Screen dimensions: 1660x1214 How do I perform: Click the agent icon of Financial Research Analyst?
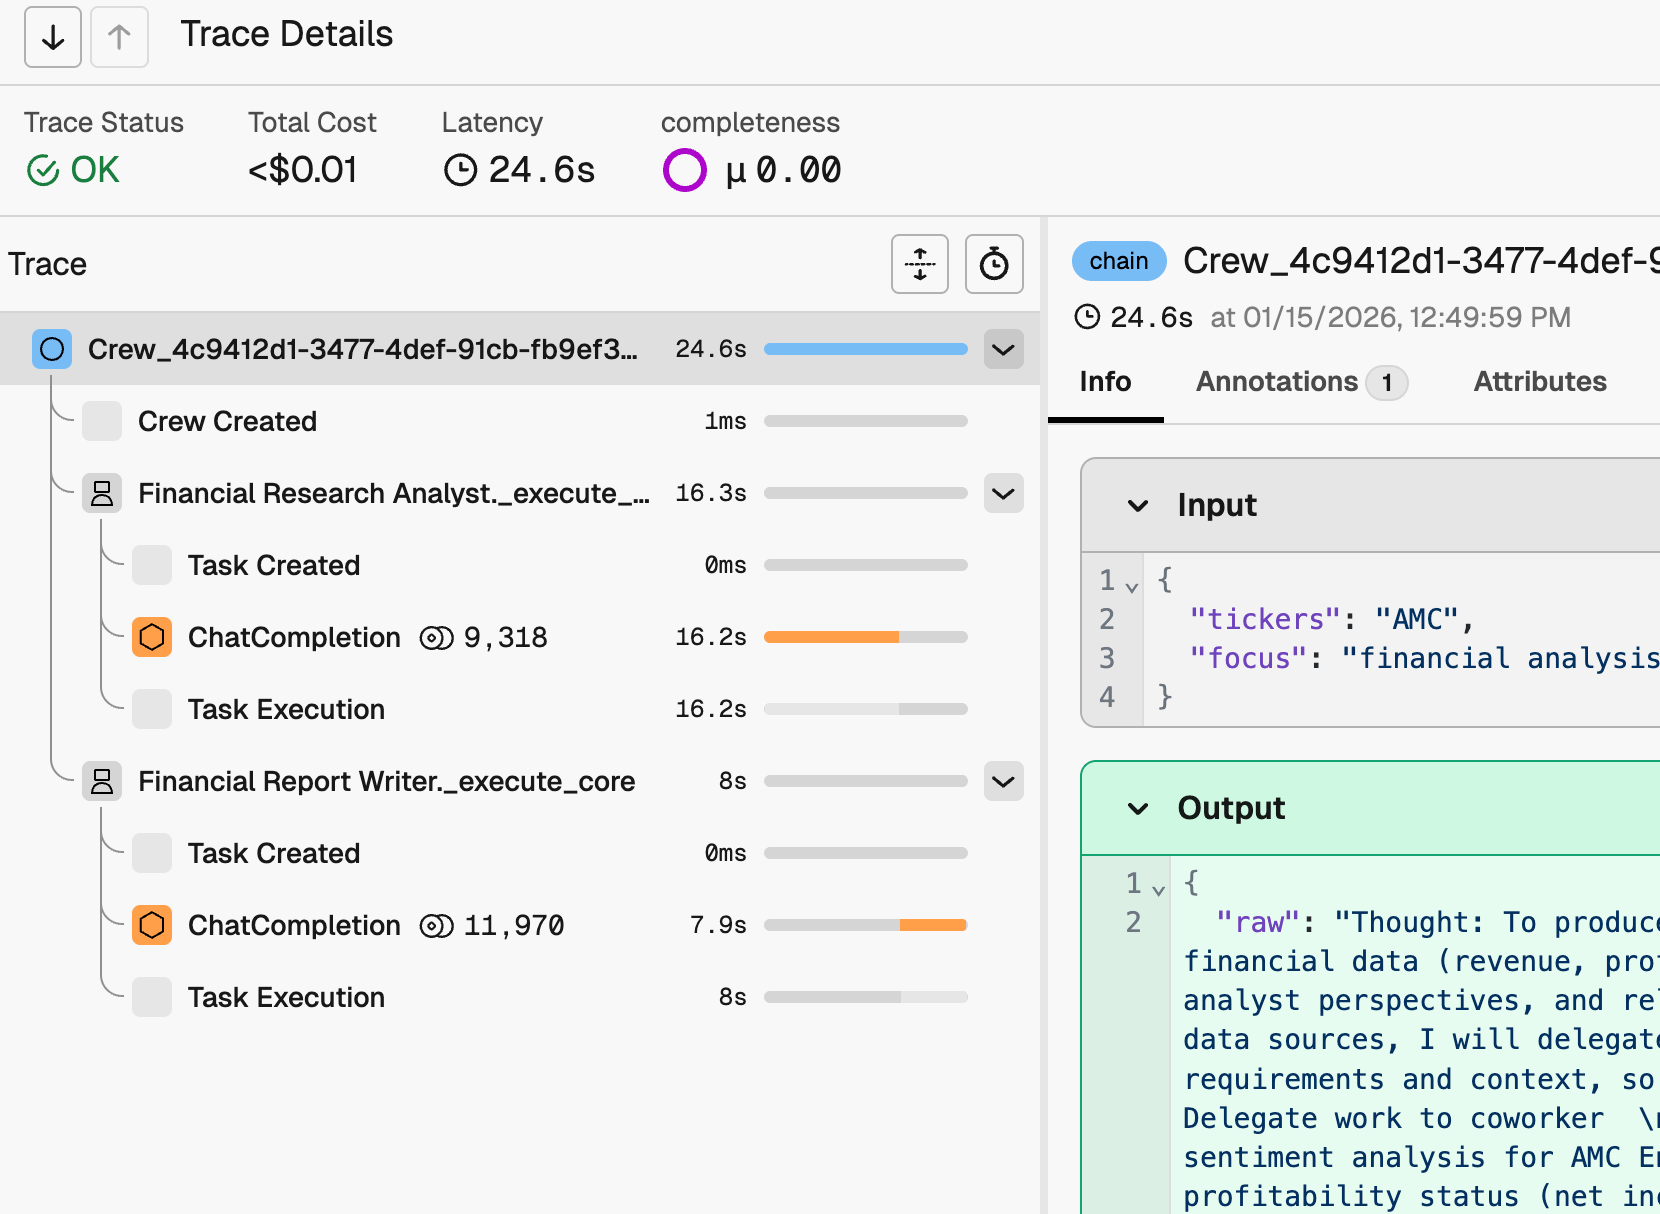coord(102,493)
